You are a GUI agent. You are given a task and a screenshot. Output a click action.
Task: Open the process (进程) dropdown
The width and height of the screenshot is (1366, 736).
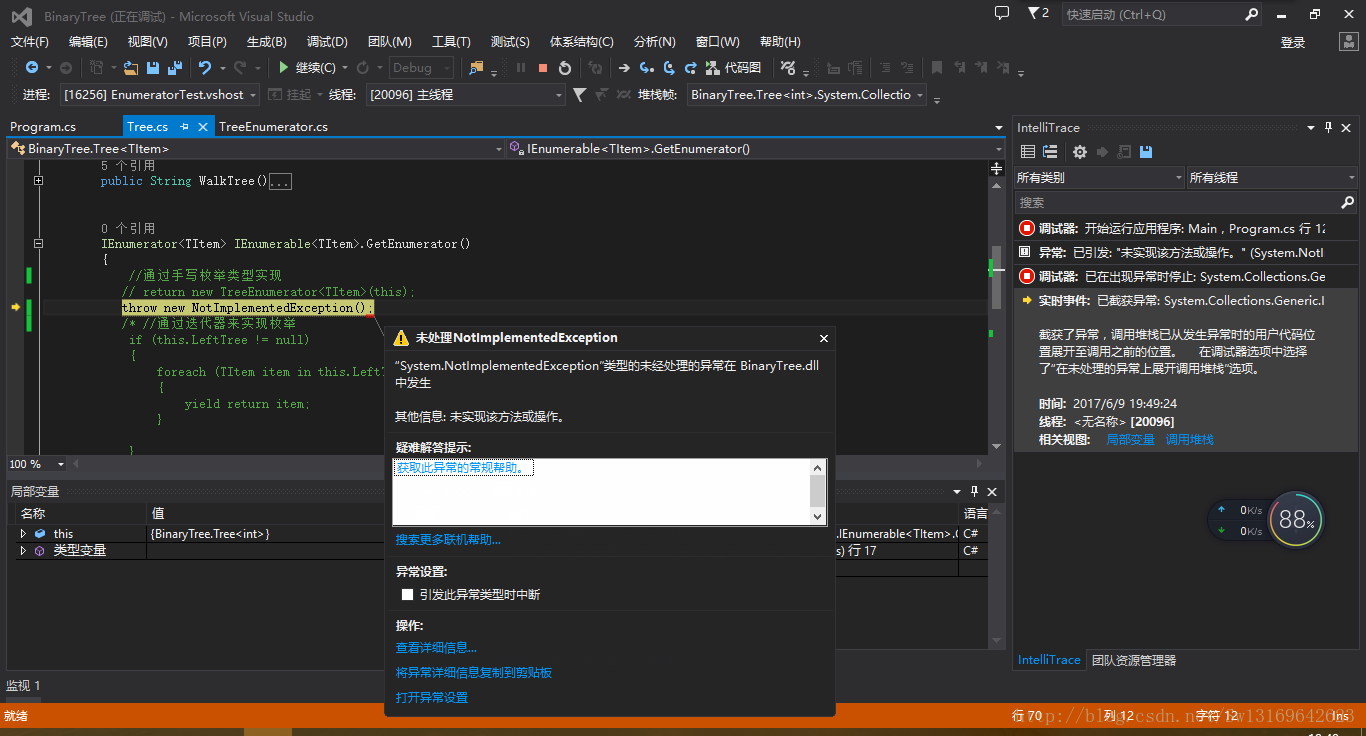click(160, 95)
